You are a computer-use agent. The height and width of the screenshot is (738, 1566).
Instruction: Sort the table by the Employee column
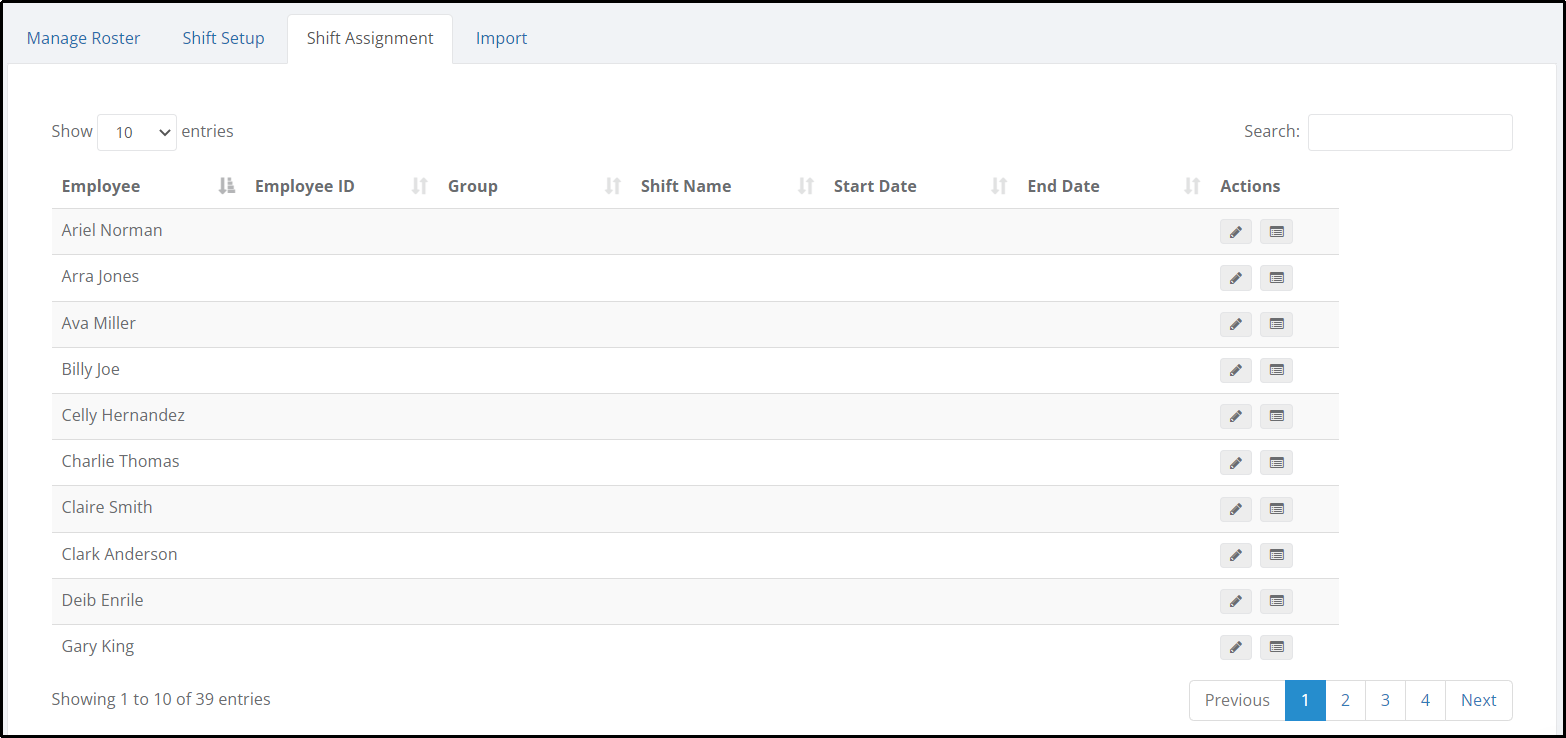click(x=148, y=186)
